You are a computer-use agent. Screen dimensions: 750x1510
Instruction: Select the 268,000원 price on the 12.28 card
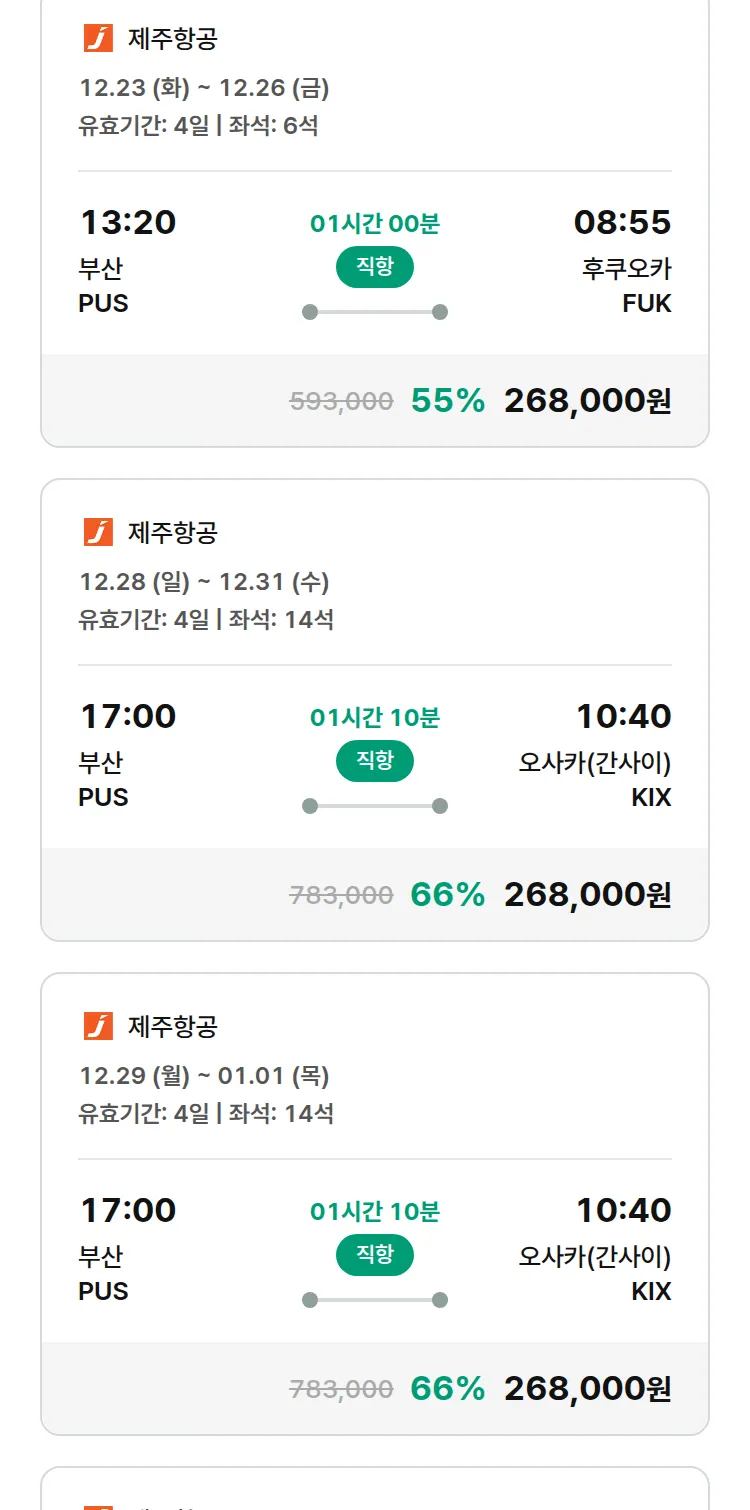(x=587, y=895)
